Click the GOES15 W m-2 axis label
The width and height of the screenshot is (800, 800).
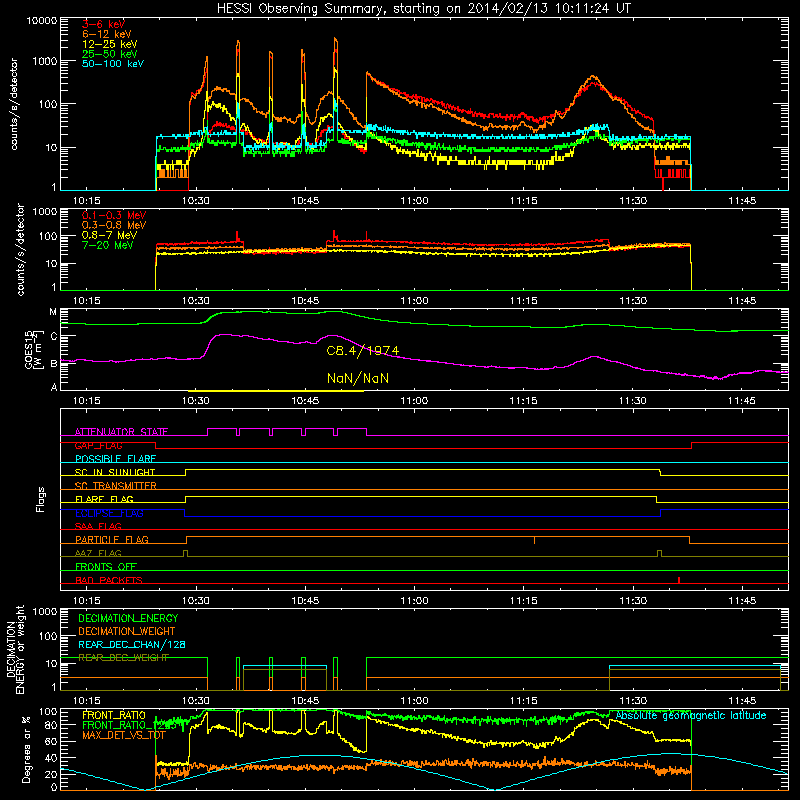(34, 349)
